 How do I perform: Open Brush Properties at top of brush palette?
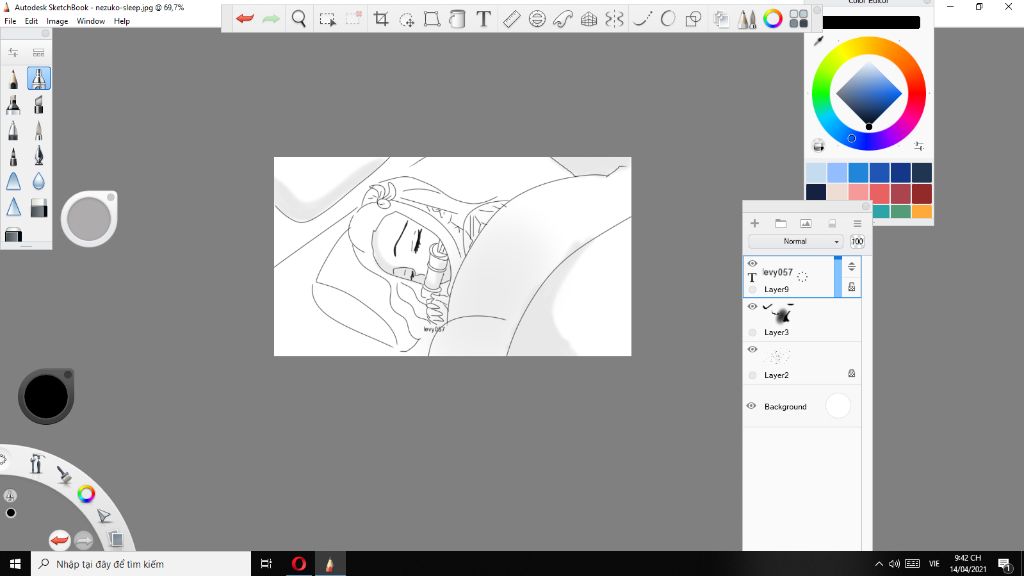pyautogui.click(x=13, y=52)
